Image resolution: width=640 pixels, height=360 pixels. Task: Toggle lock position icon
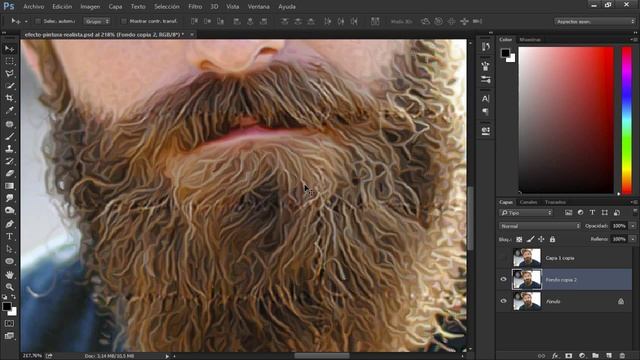pos(541,239)
